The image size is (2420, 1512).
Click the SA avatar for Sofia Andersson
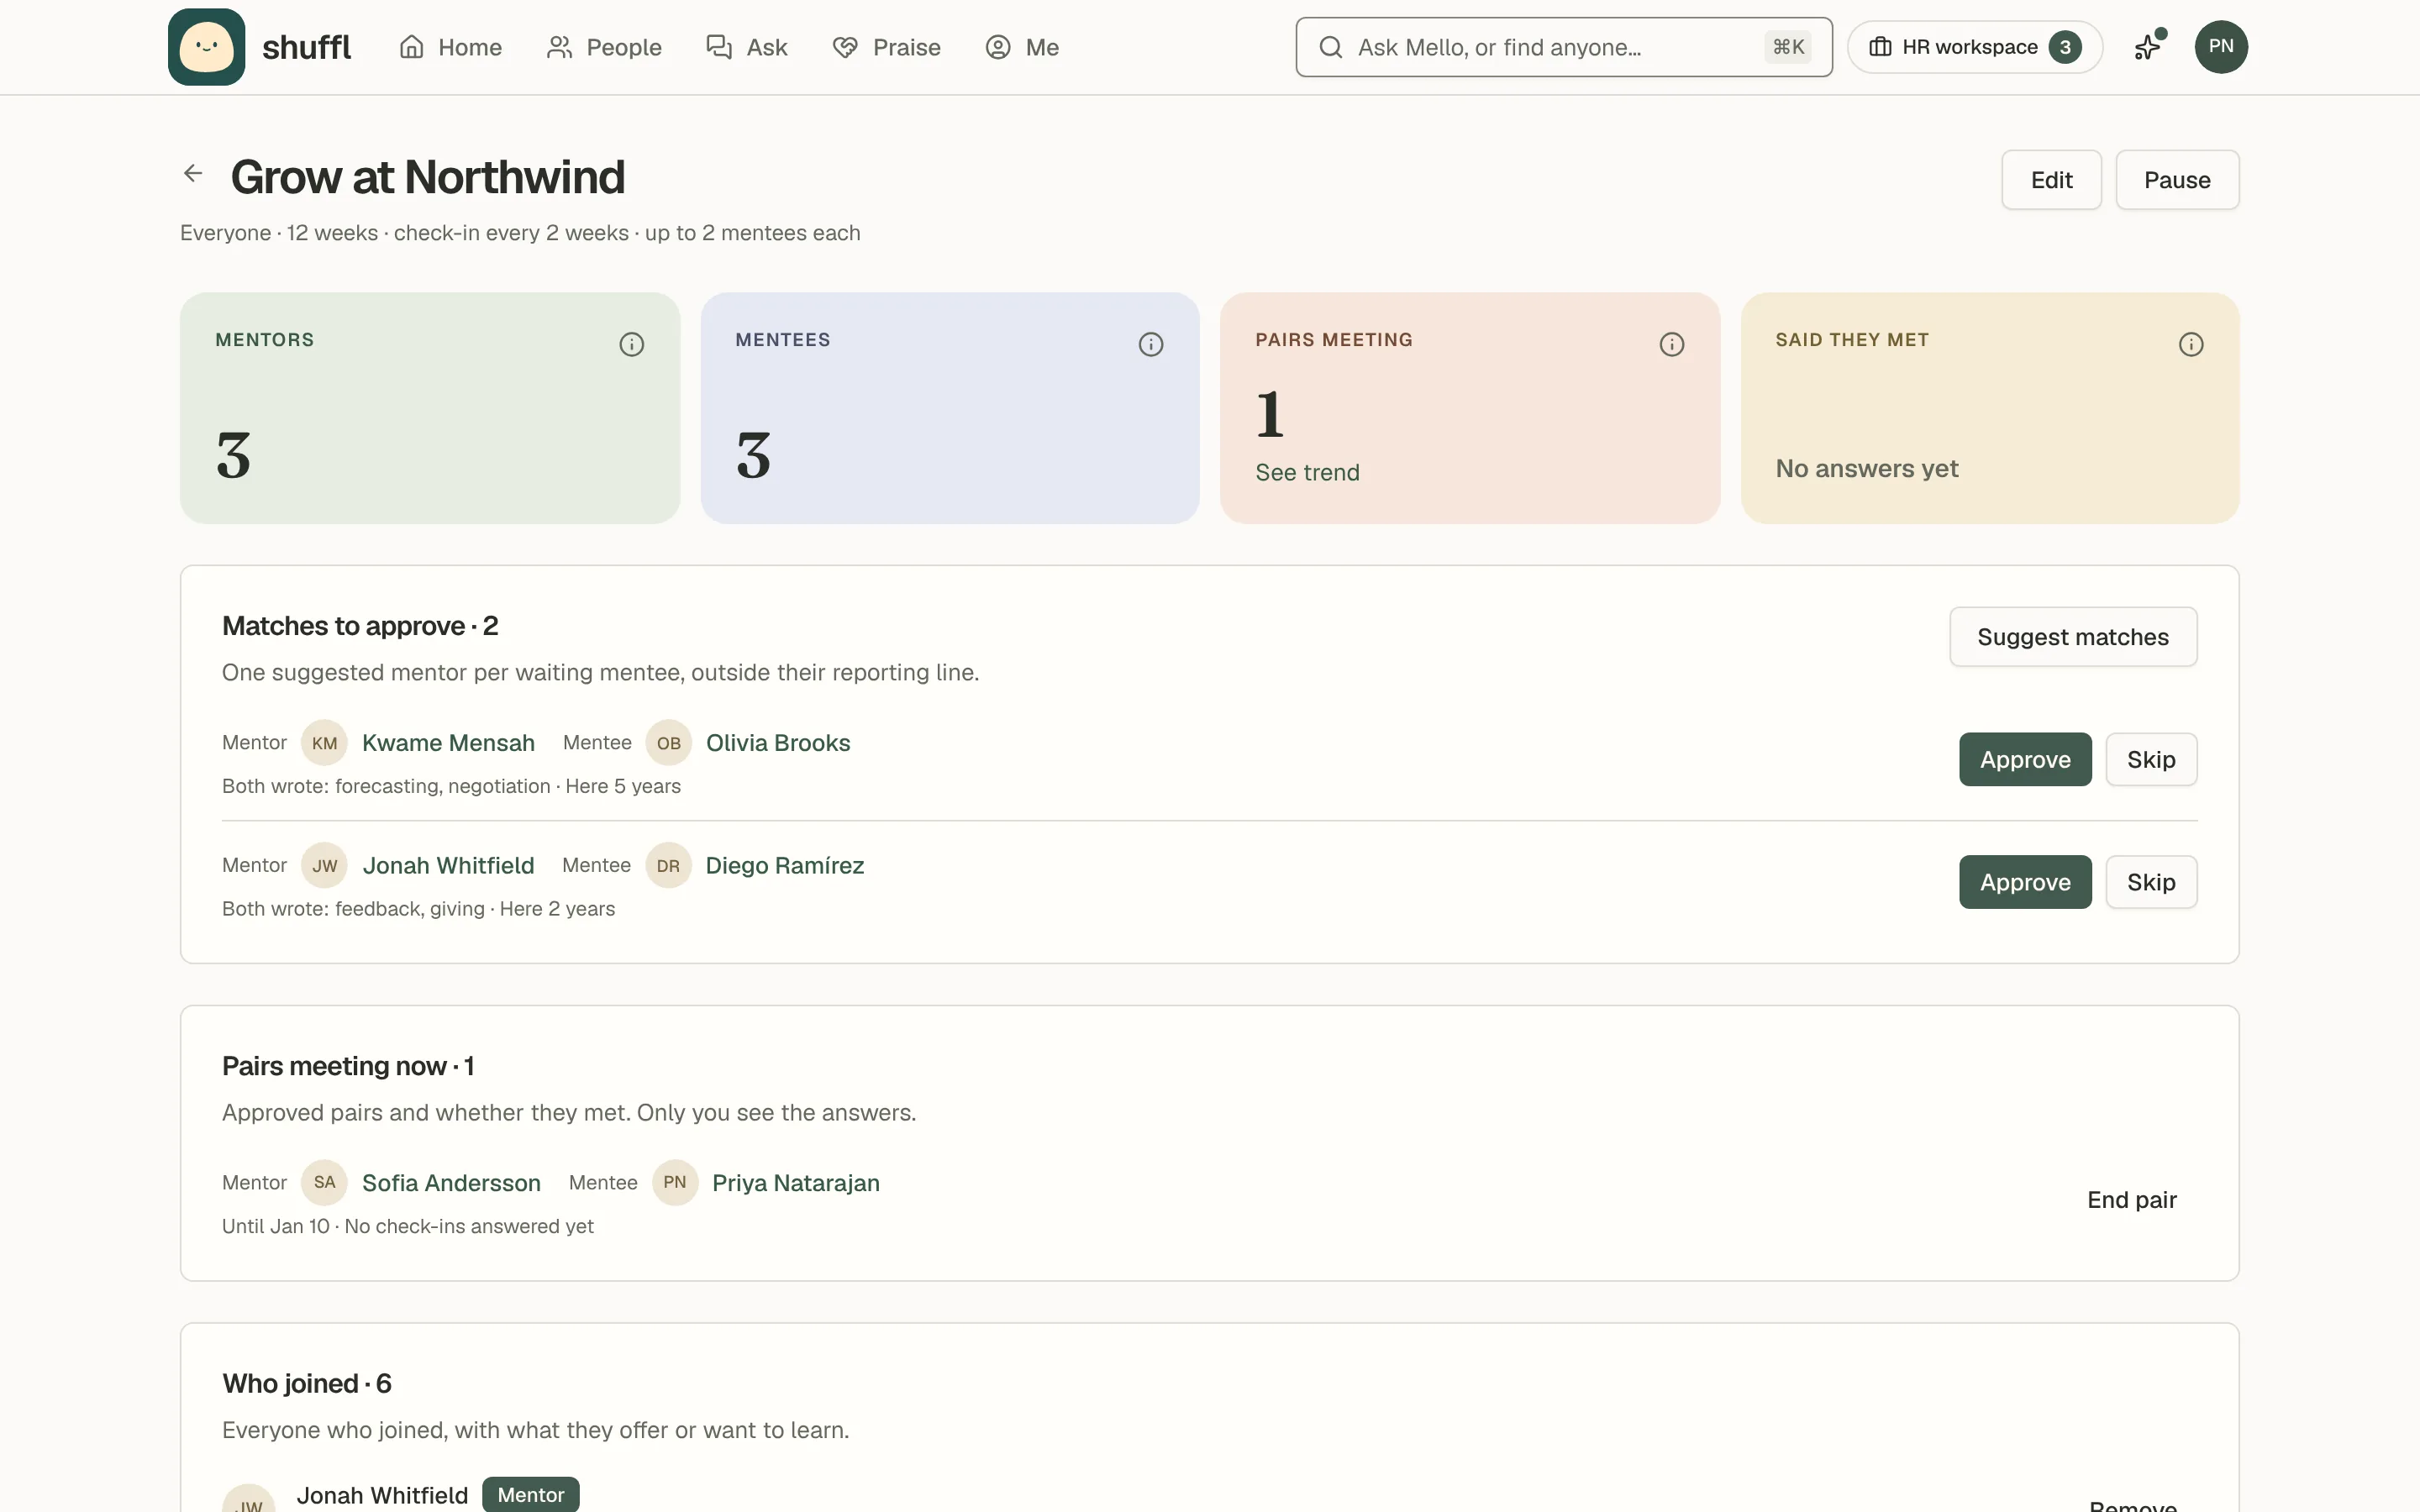324,1183
